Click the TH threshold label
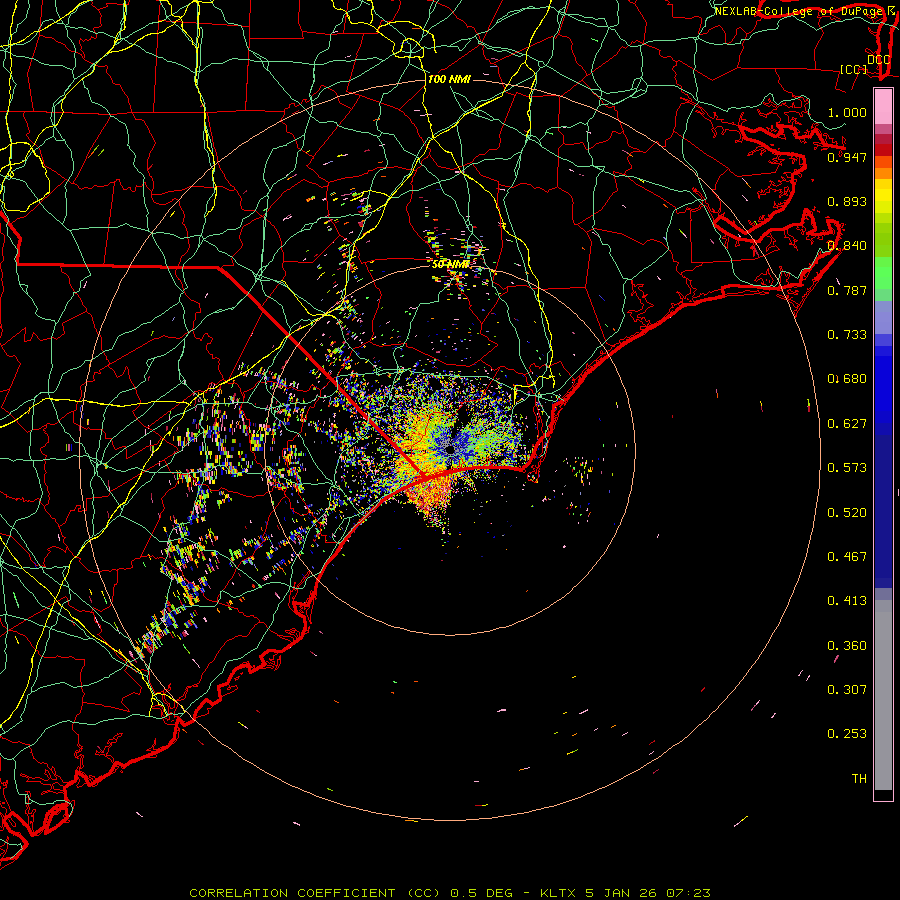 pyautogui.click(x=859, y=778)
